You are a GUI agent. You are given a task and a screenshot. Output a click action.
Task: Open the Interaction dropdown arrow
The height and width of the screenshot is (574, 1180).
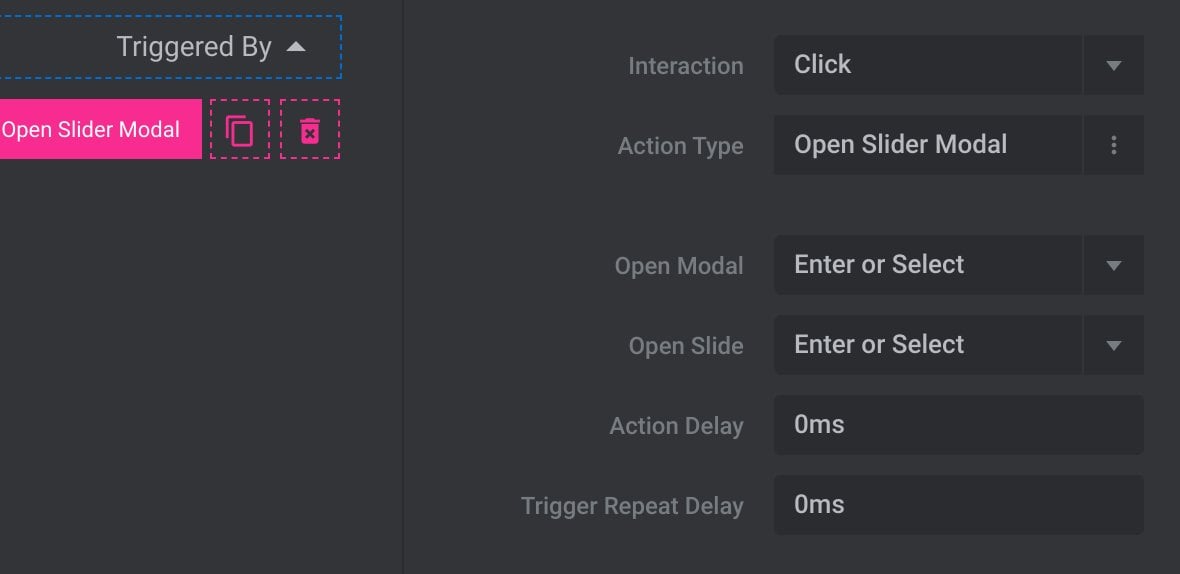tap(1114, 65)
